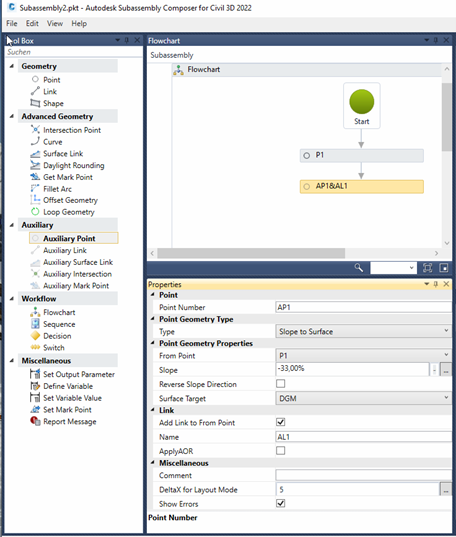
Task: Choose the Curve tool icon
Action: (x=35, y=141)
